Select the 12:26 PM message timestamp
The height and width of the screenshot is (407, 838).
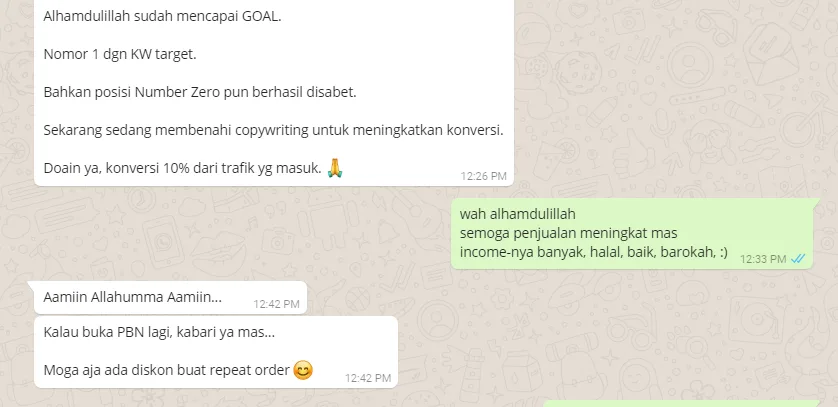484,176
